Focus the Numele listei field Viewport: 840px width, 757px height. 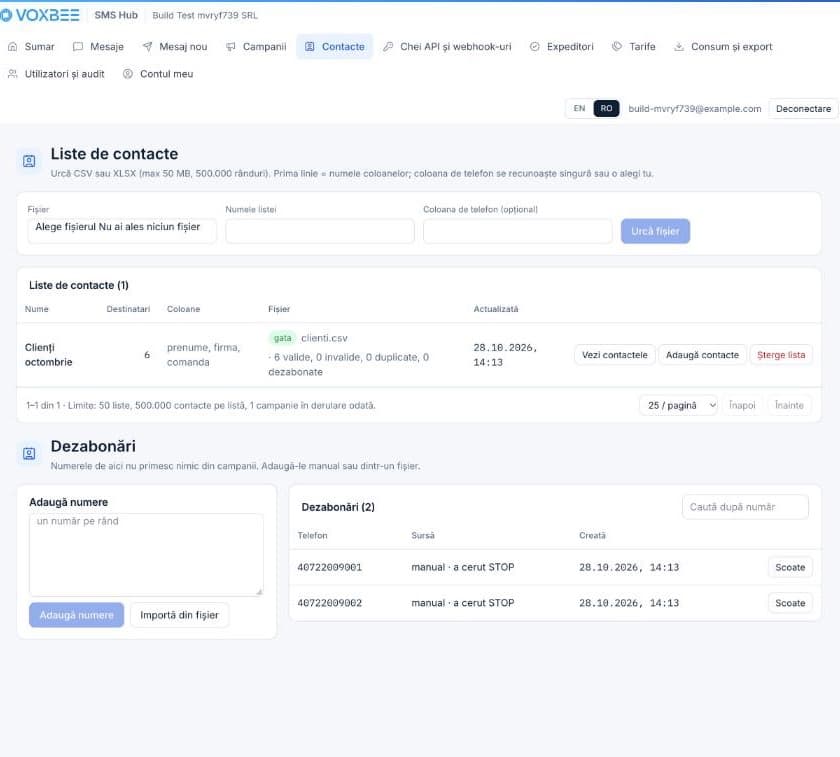[320, 231]
